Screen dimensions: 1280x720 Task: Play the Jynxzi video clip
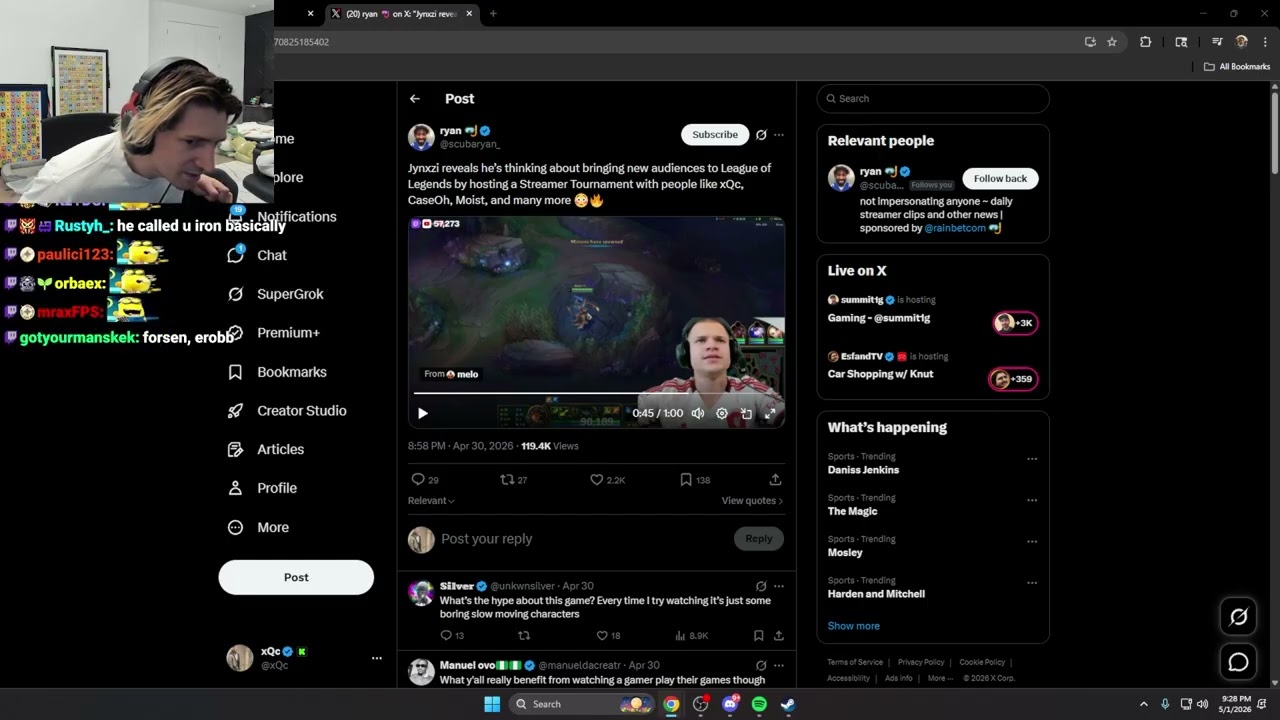pos(423,413)
